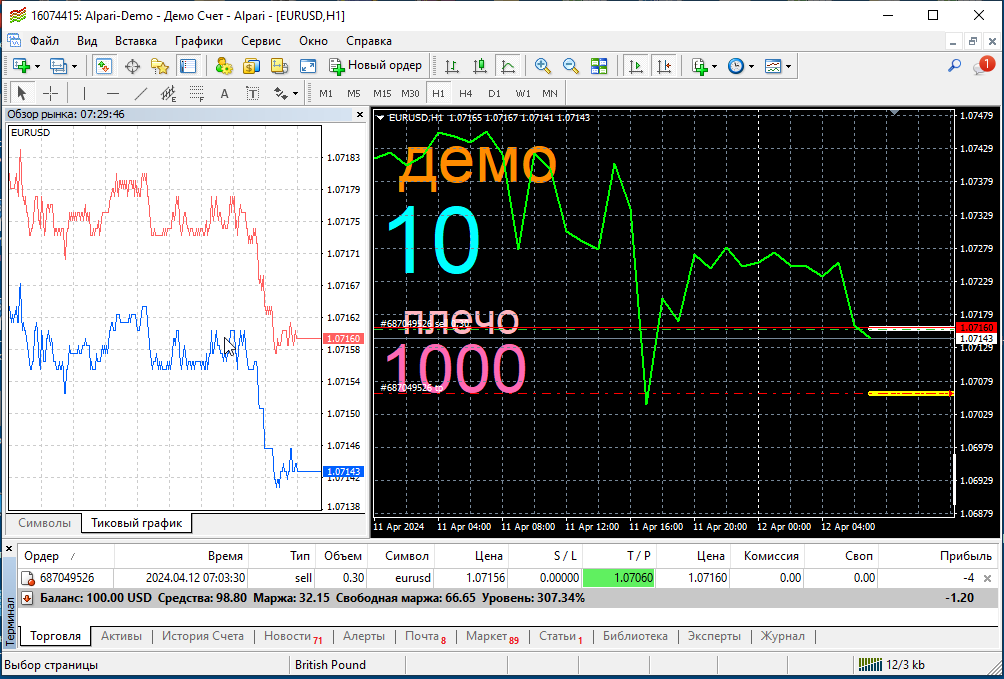Open the Navigator folder-star icon
The image size is (1004, 679).
159,66
